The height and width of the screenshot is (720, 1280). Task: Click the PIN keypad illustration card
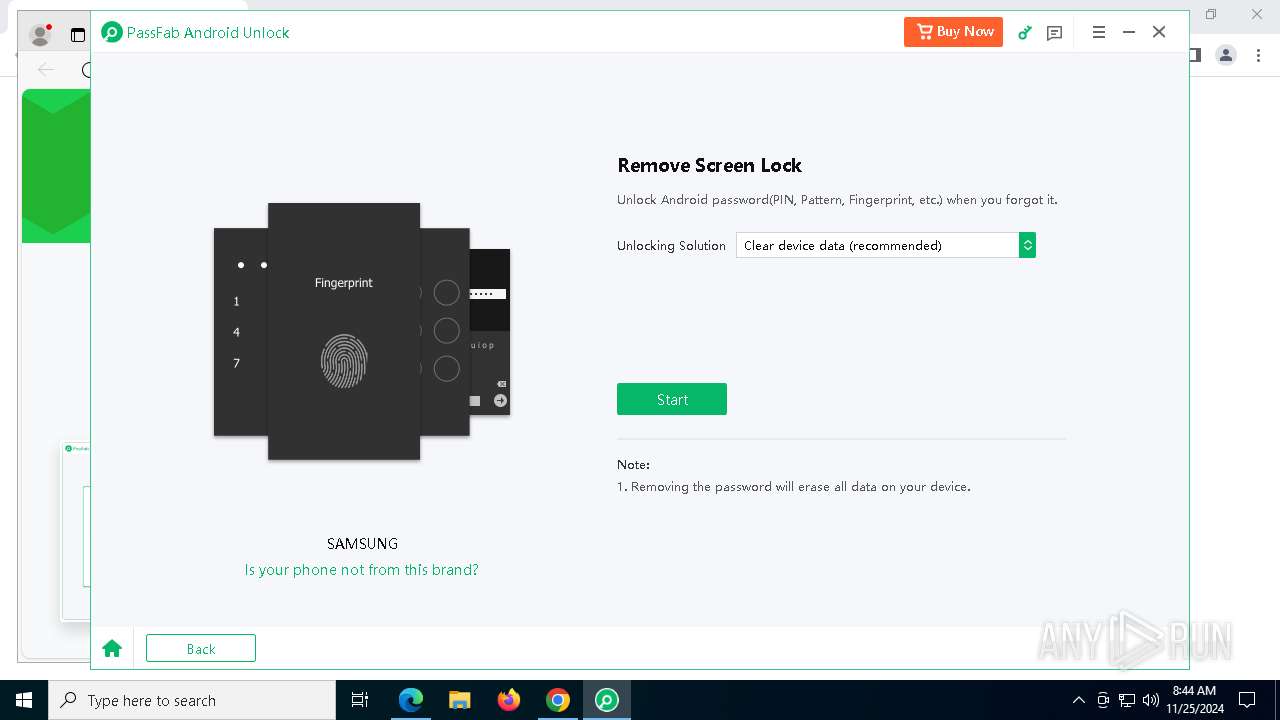(241, 332)
